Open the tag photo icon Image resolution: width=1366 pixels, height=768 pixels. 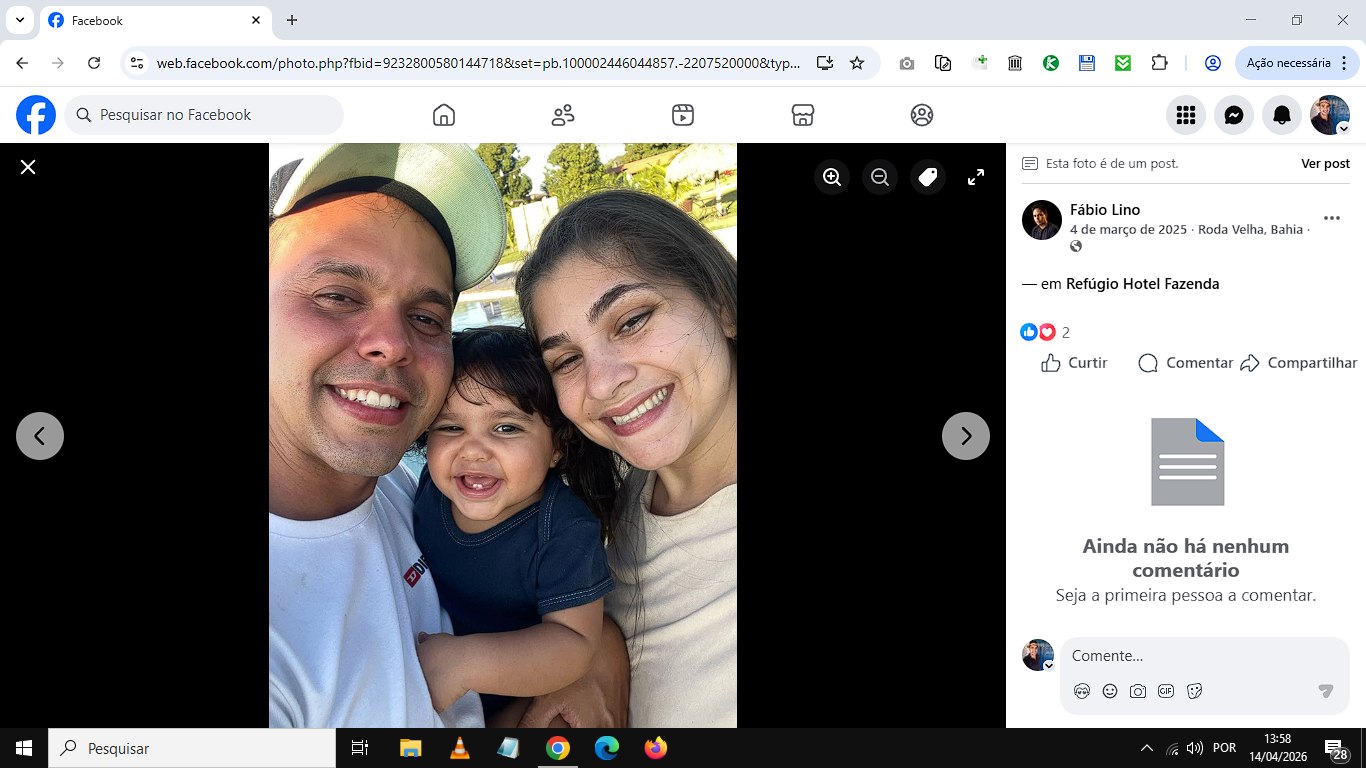(x=928, y=177)
